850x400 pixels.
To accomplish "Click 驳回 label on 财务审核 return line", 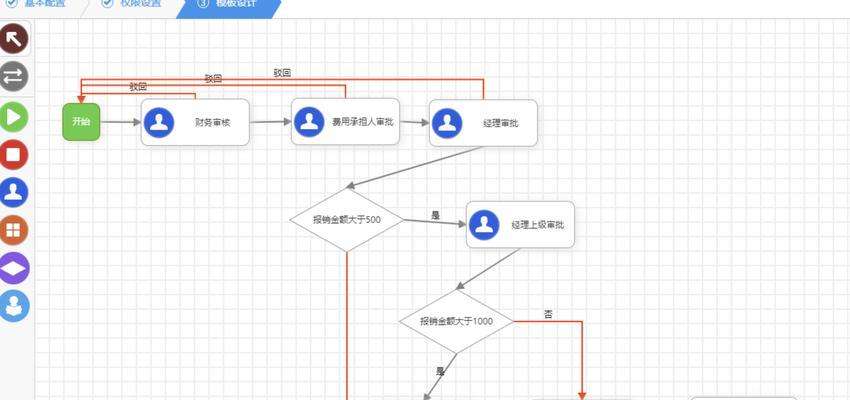I will [x=138, y=87].
